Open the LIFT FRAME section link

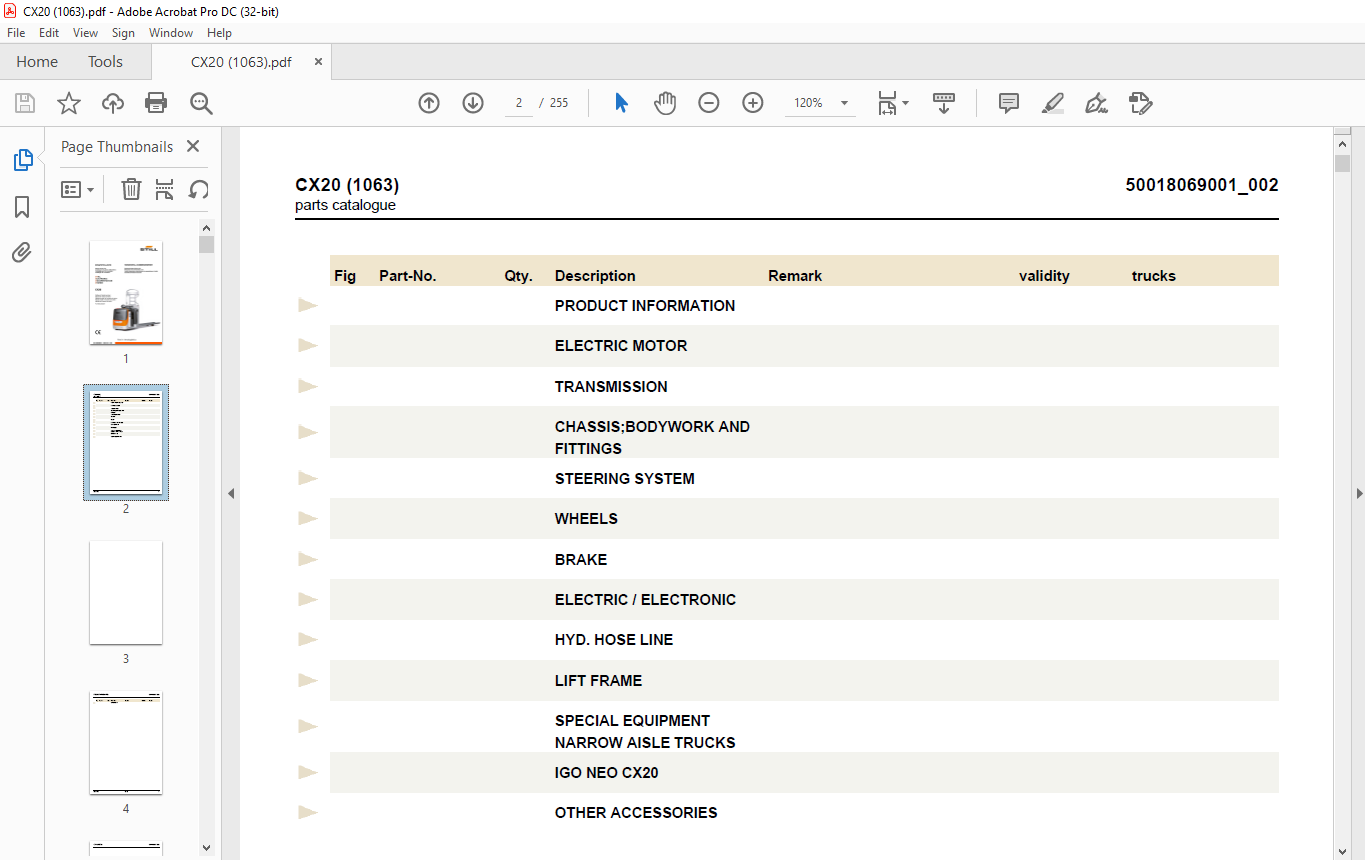[x=598, y=681]
